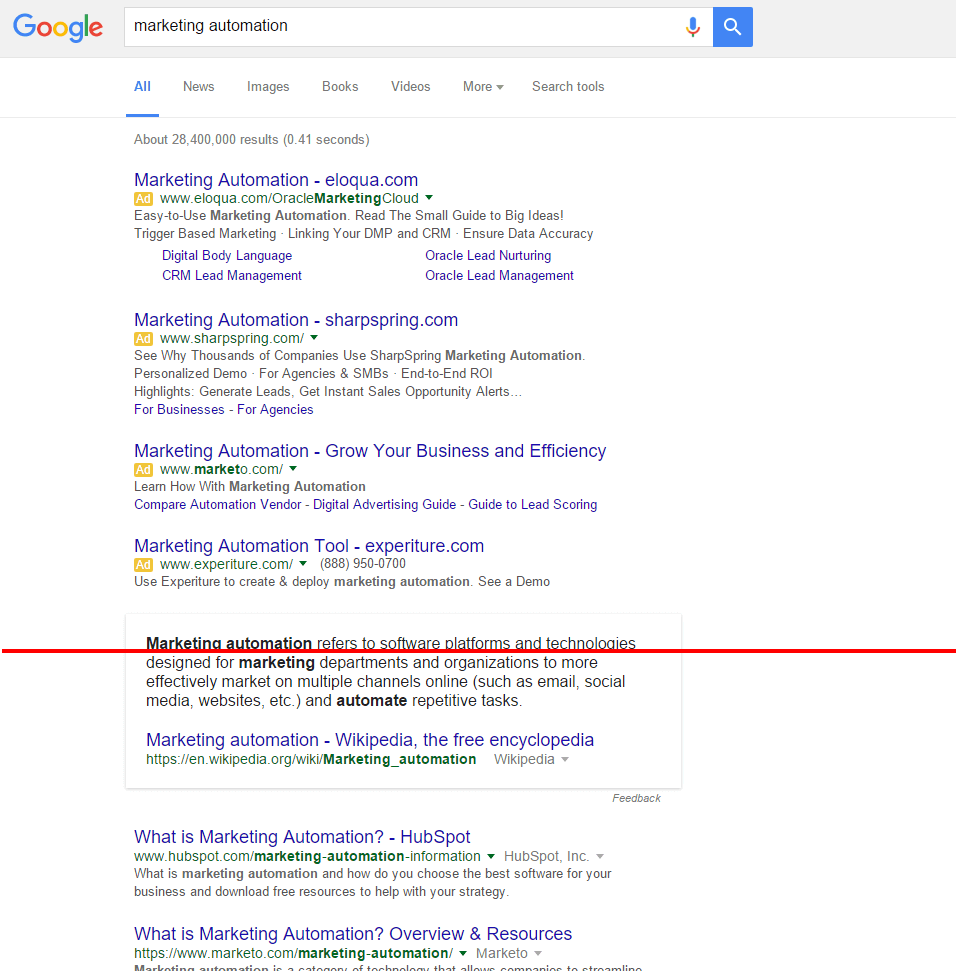Click the en.wikipedia.org/wiki/Marketing_automation URL text

(x=311, y=759)
